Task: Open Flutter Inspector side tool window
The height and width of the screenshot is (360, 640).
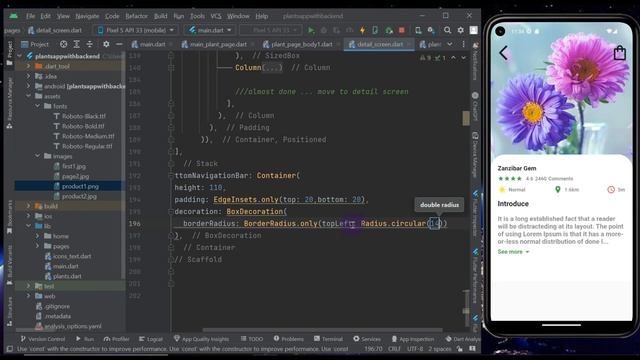Action: pos(475,212)
